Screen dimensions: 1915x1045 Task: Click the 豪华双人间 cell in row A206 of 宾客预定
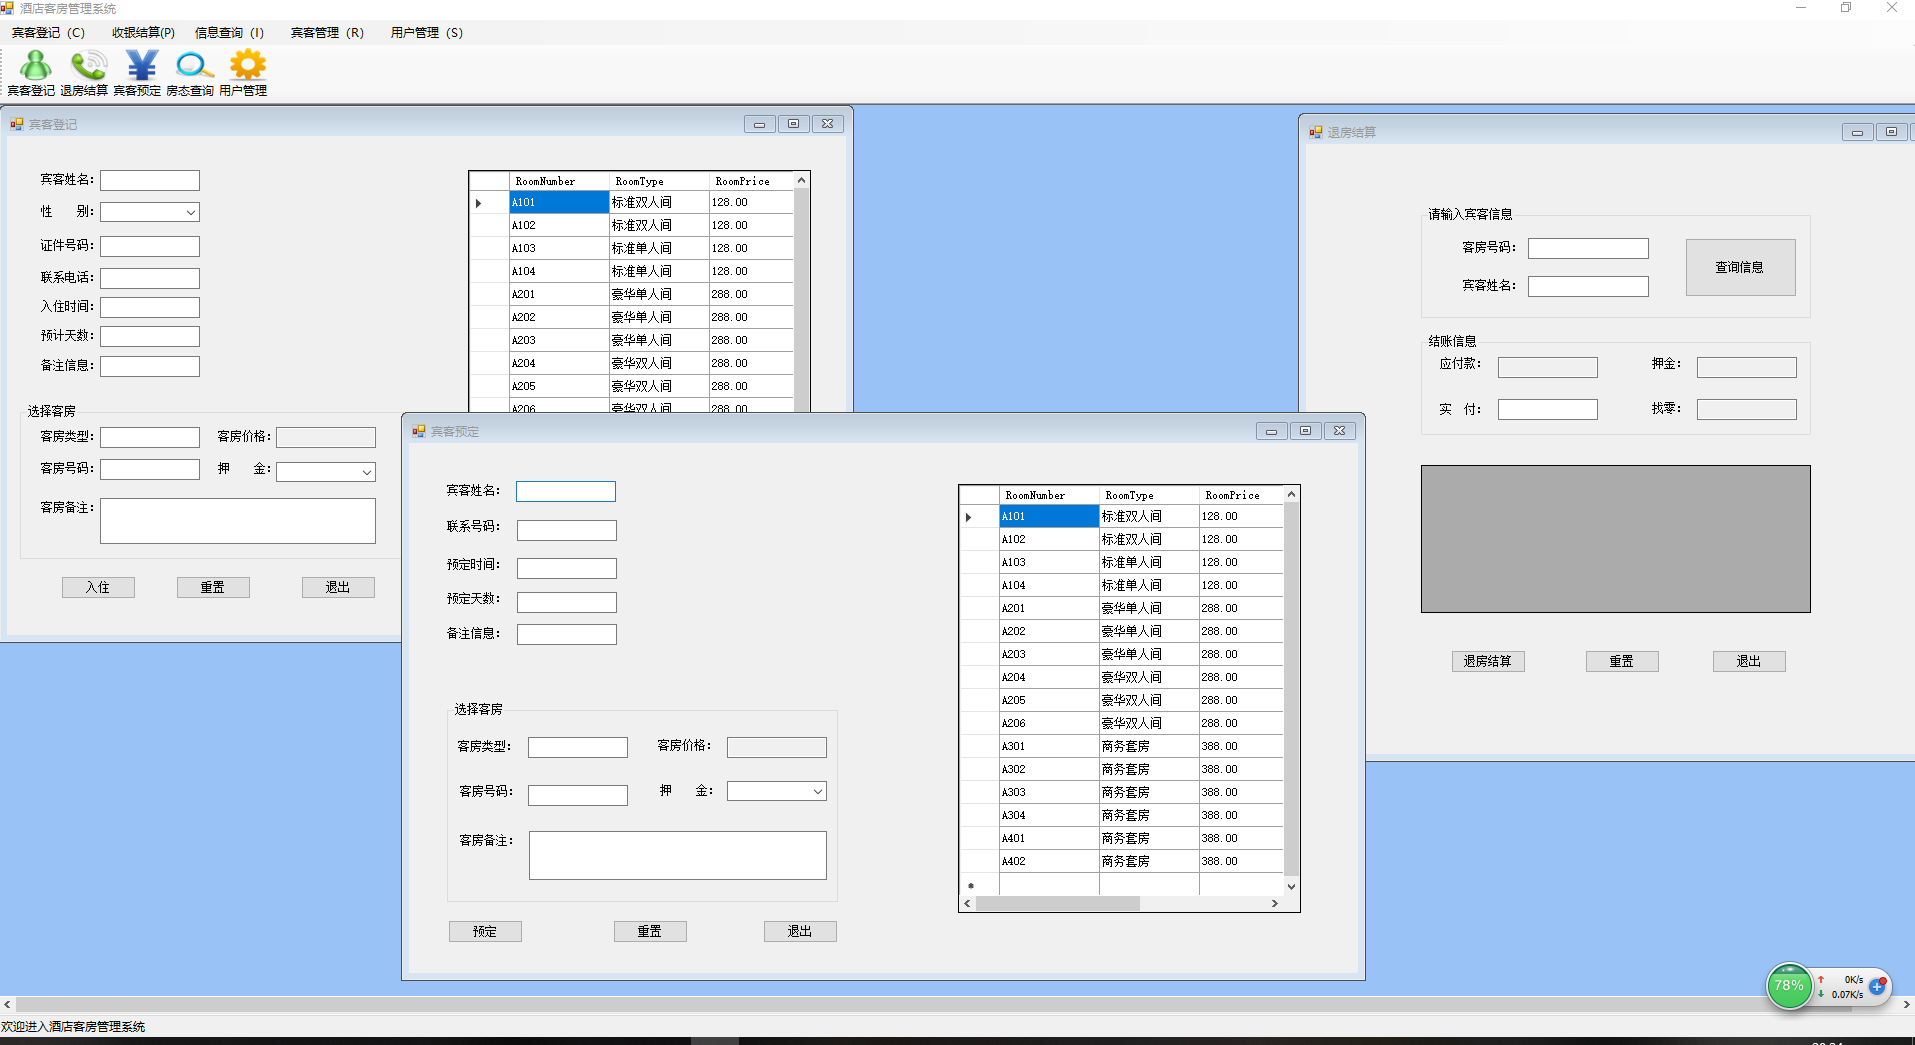tap(1149, 723)
